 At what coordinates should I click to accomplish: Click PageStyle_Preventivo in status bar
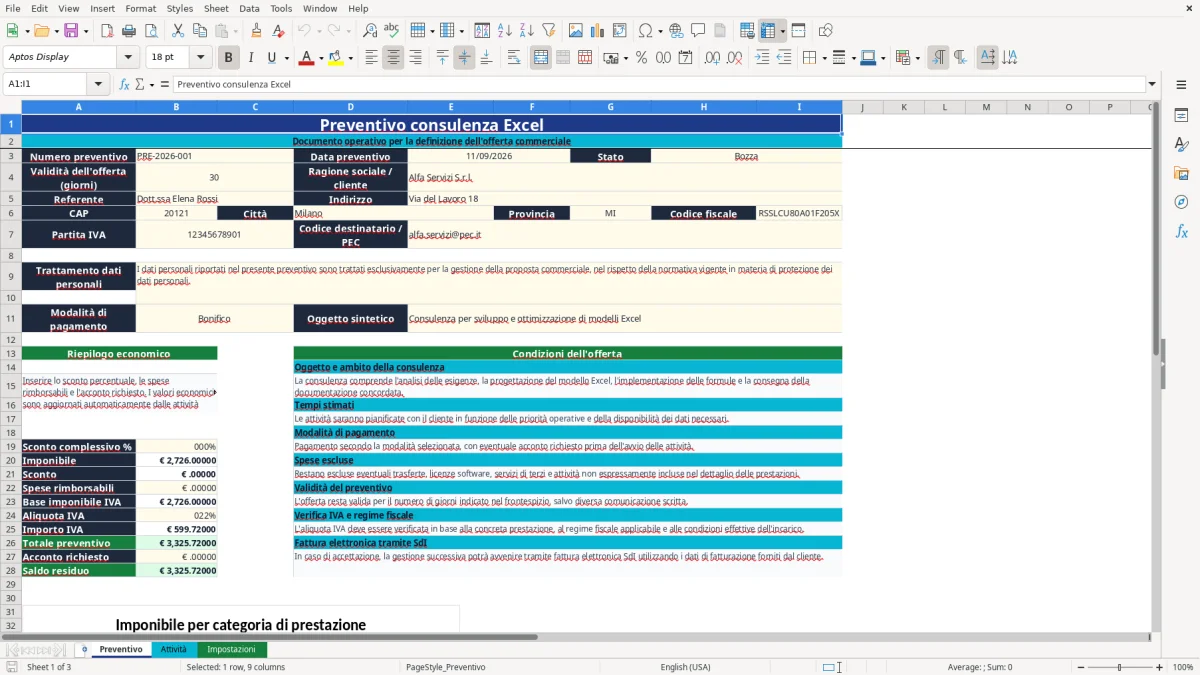445,667
